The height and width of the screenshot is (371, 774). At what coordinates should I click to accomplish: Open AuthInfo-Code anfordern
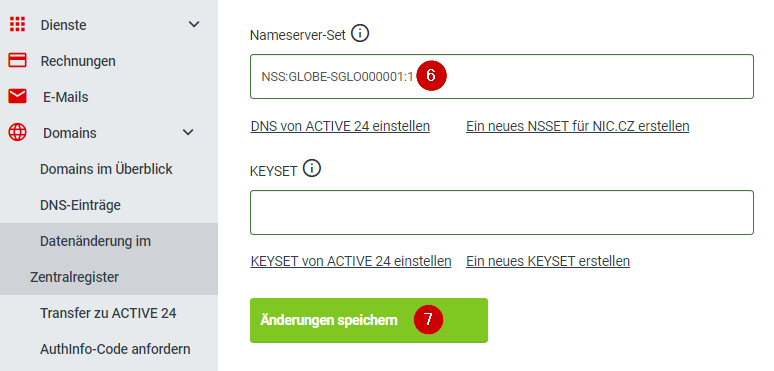(115, 349)
